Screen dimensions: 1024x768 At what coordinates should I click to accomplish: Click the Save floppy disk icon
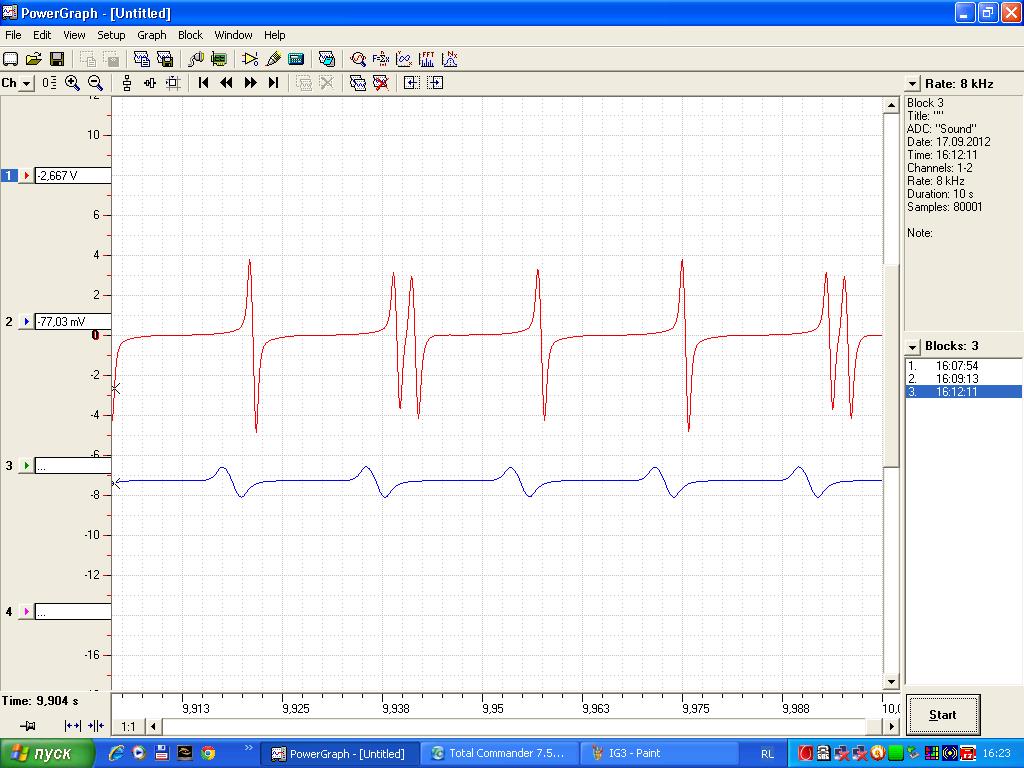click(x=57, y=60)
